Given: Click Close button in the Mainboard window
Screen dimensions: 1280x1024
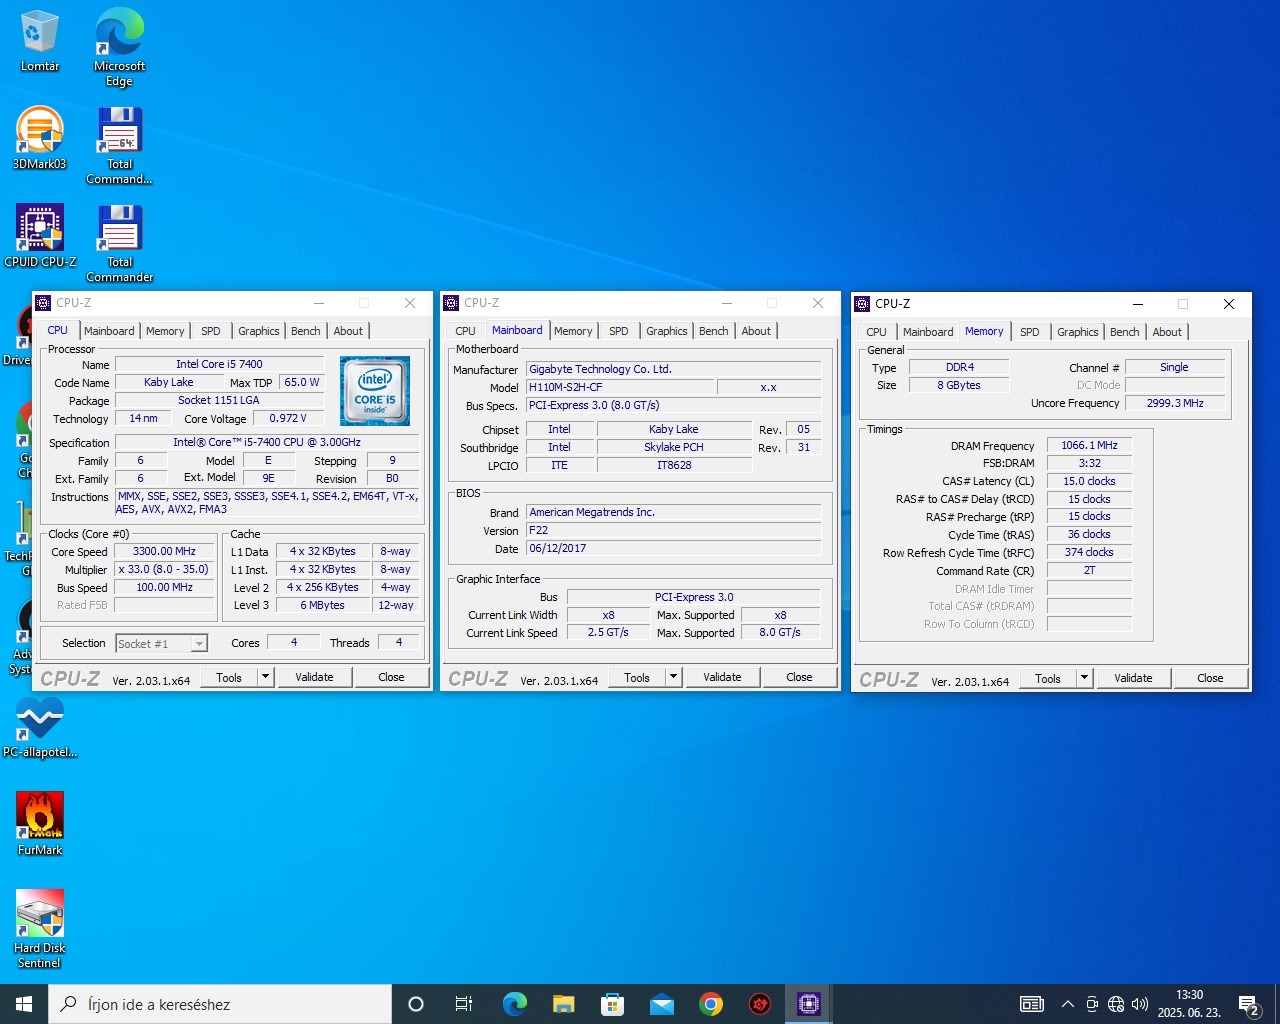Looking at the screenshot, I should [x=799, y=677].
